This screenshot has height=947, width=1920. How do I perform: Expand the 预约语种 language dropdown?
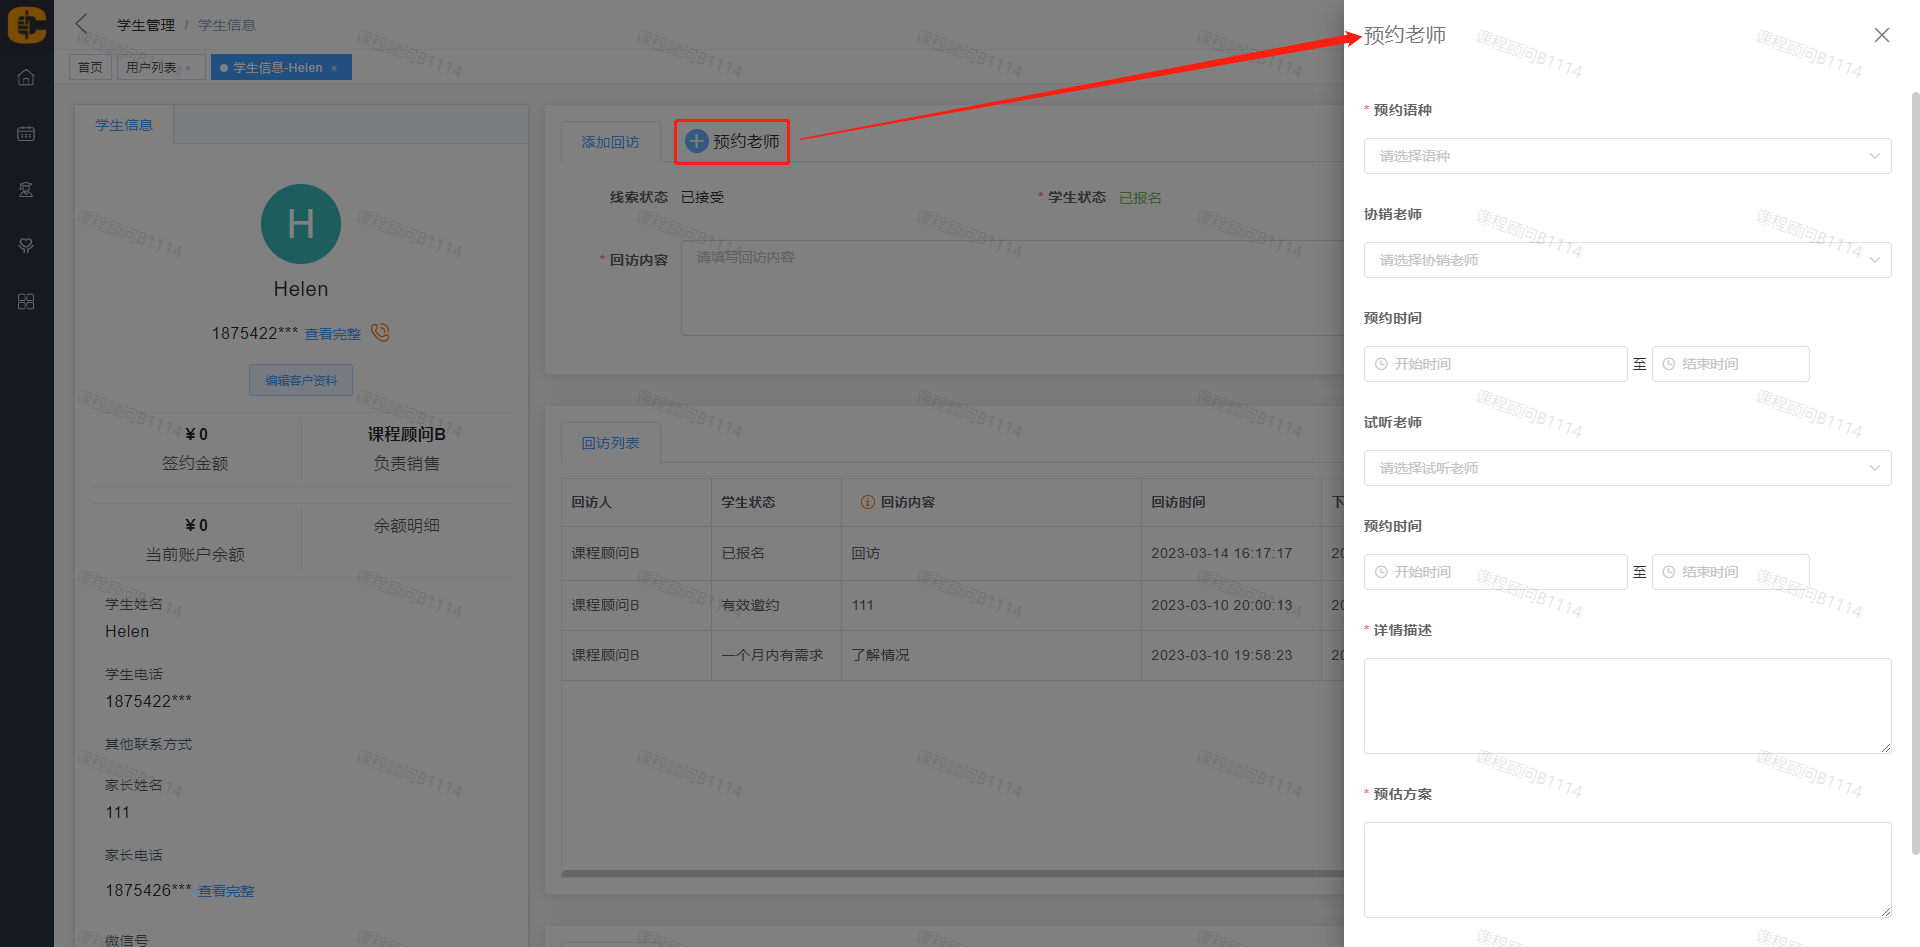pos(1627,156)
